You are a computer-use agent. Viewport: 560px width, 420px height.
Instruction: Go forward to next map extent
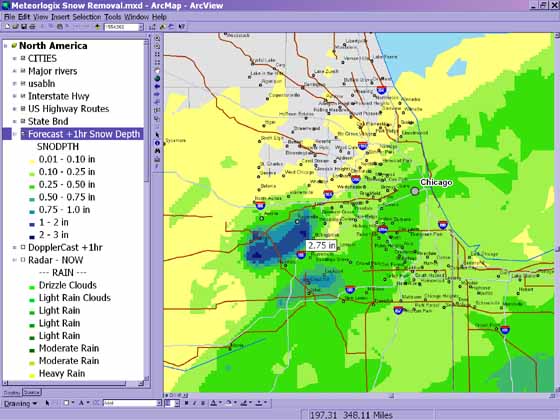(x=157, y=94)
